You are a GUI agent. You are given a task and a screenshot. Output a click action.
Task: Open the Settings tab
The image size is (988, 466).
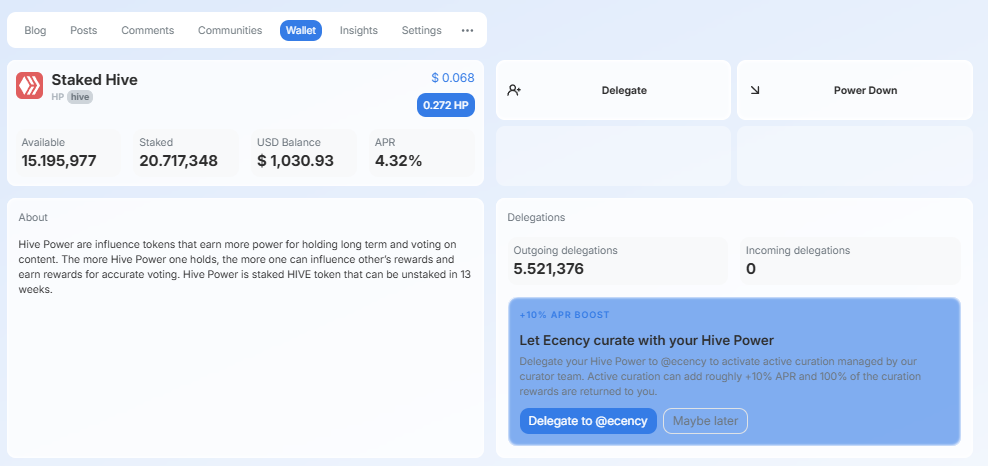(421, 31)
